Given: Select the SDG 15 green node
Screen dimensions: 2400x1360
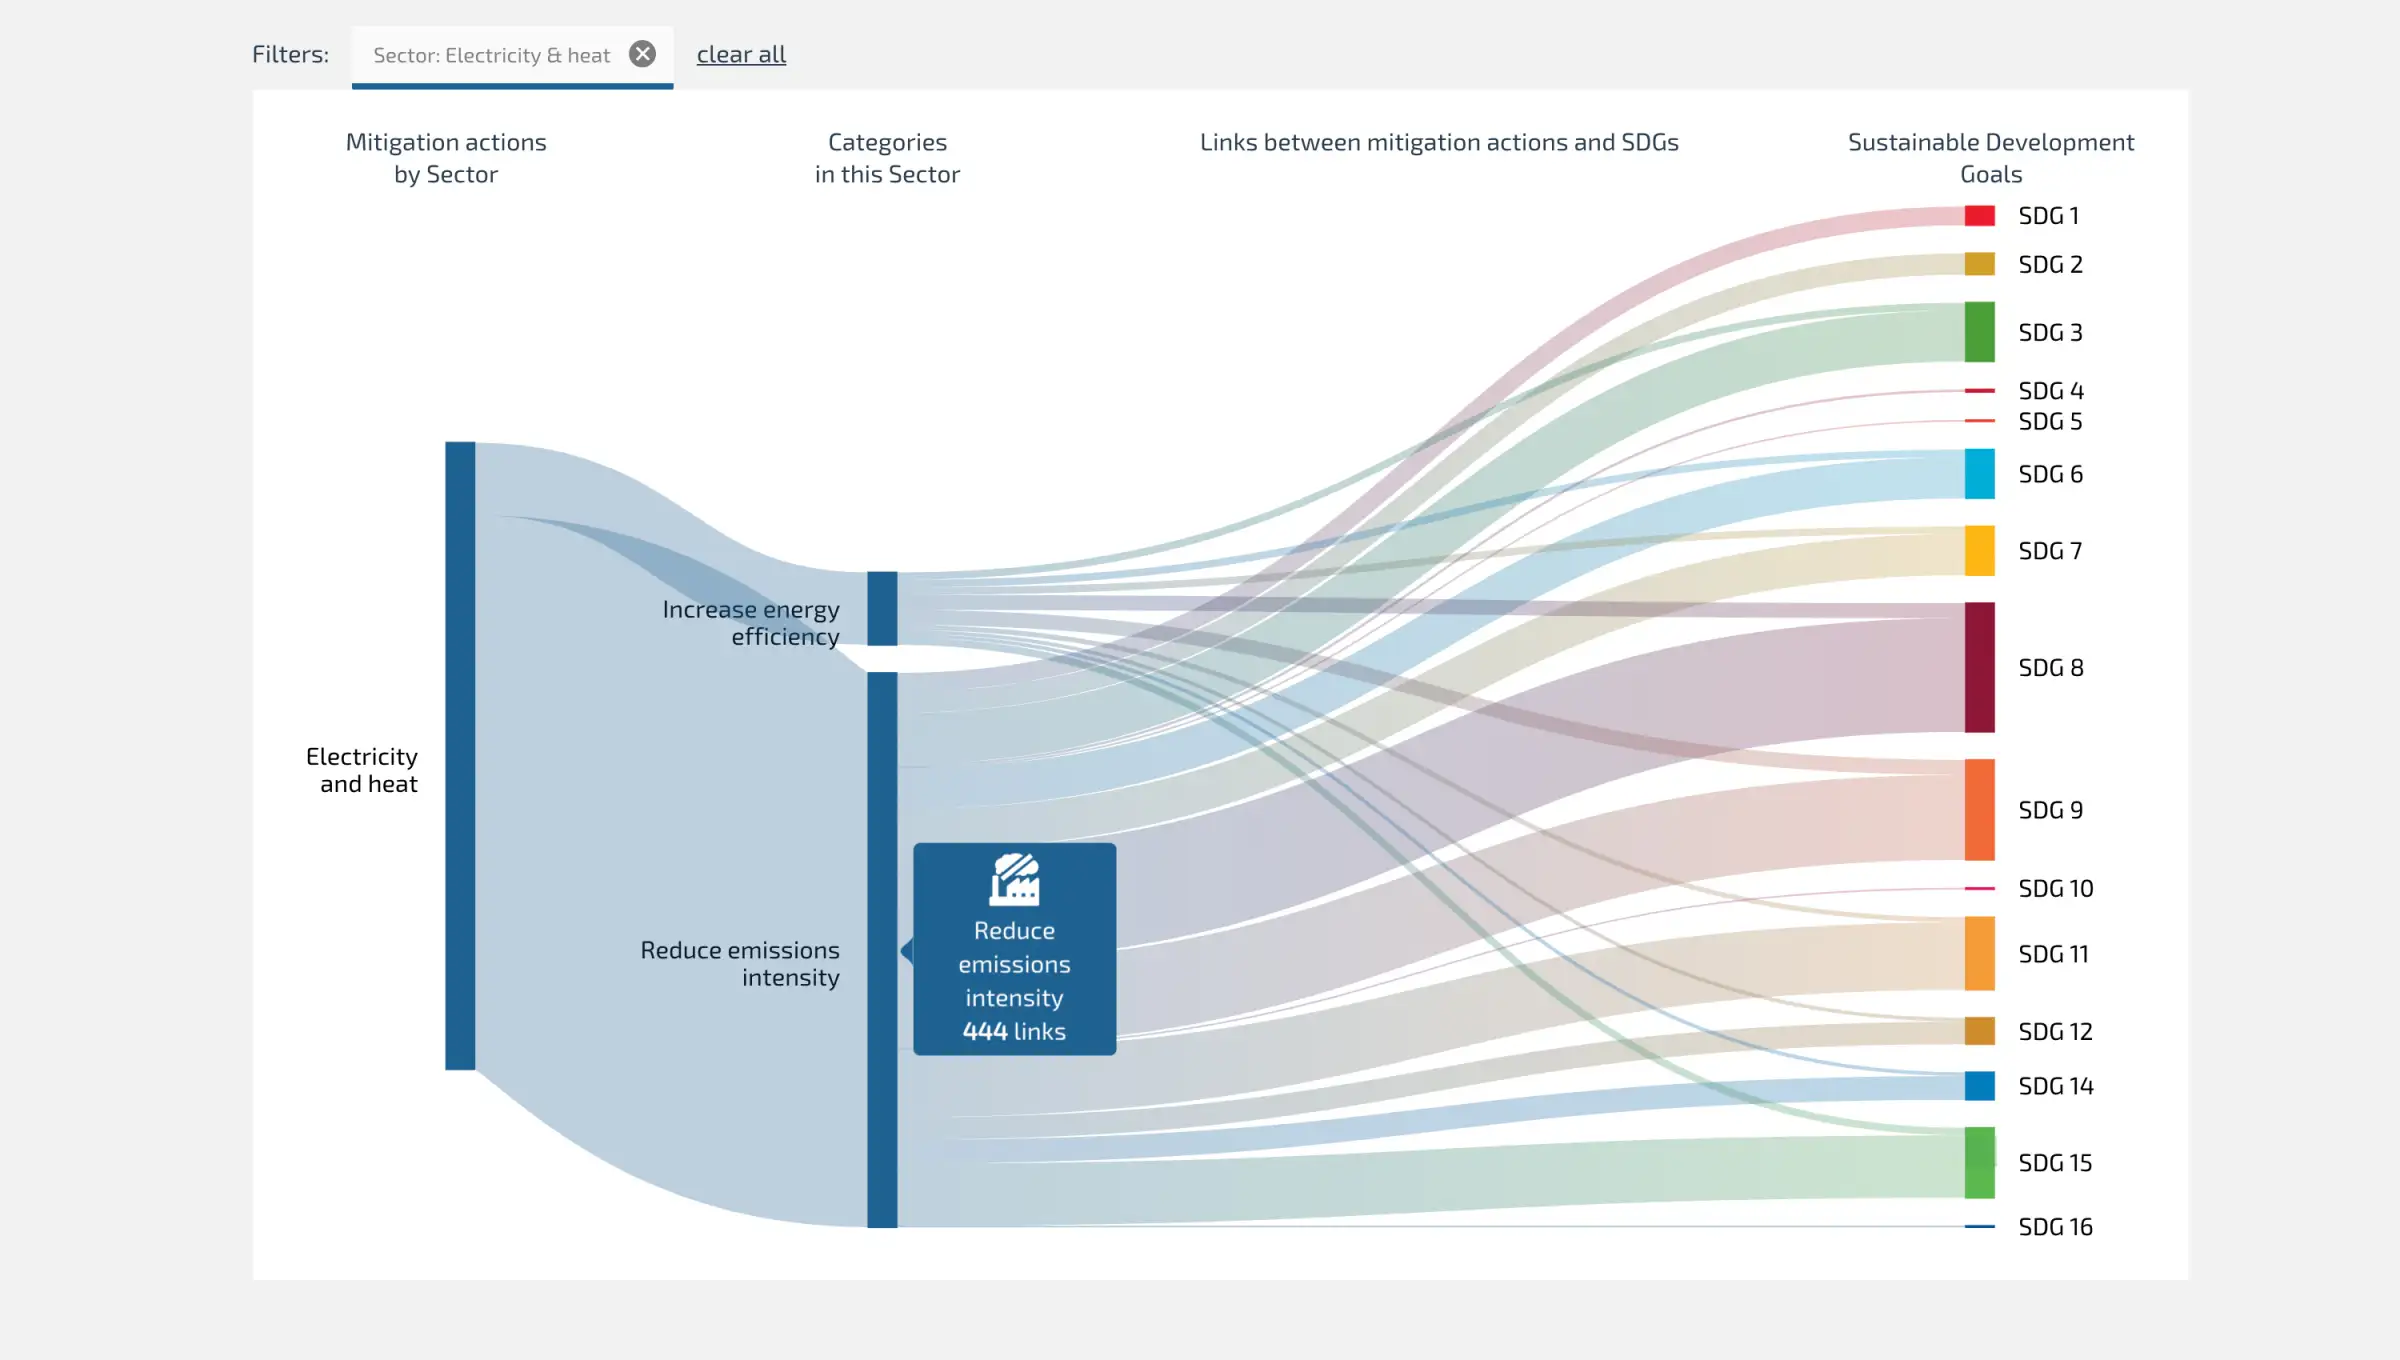Looking at the screenshot, I should 1979,1163.
